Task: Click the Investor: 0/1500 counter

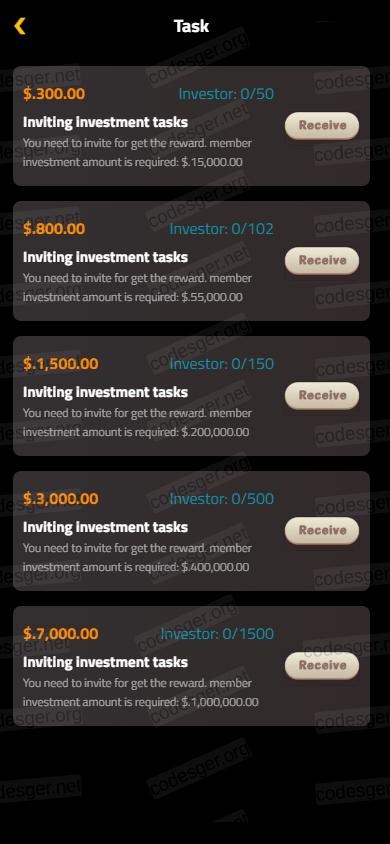Action: tap(217, 635)
